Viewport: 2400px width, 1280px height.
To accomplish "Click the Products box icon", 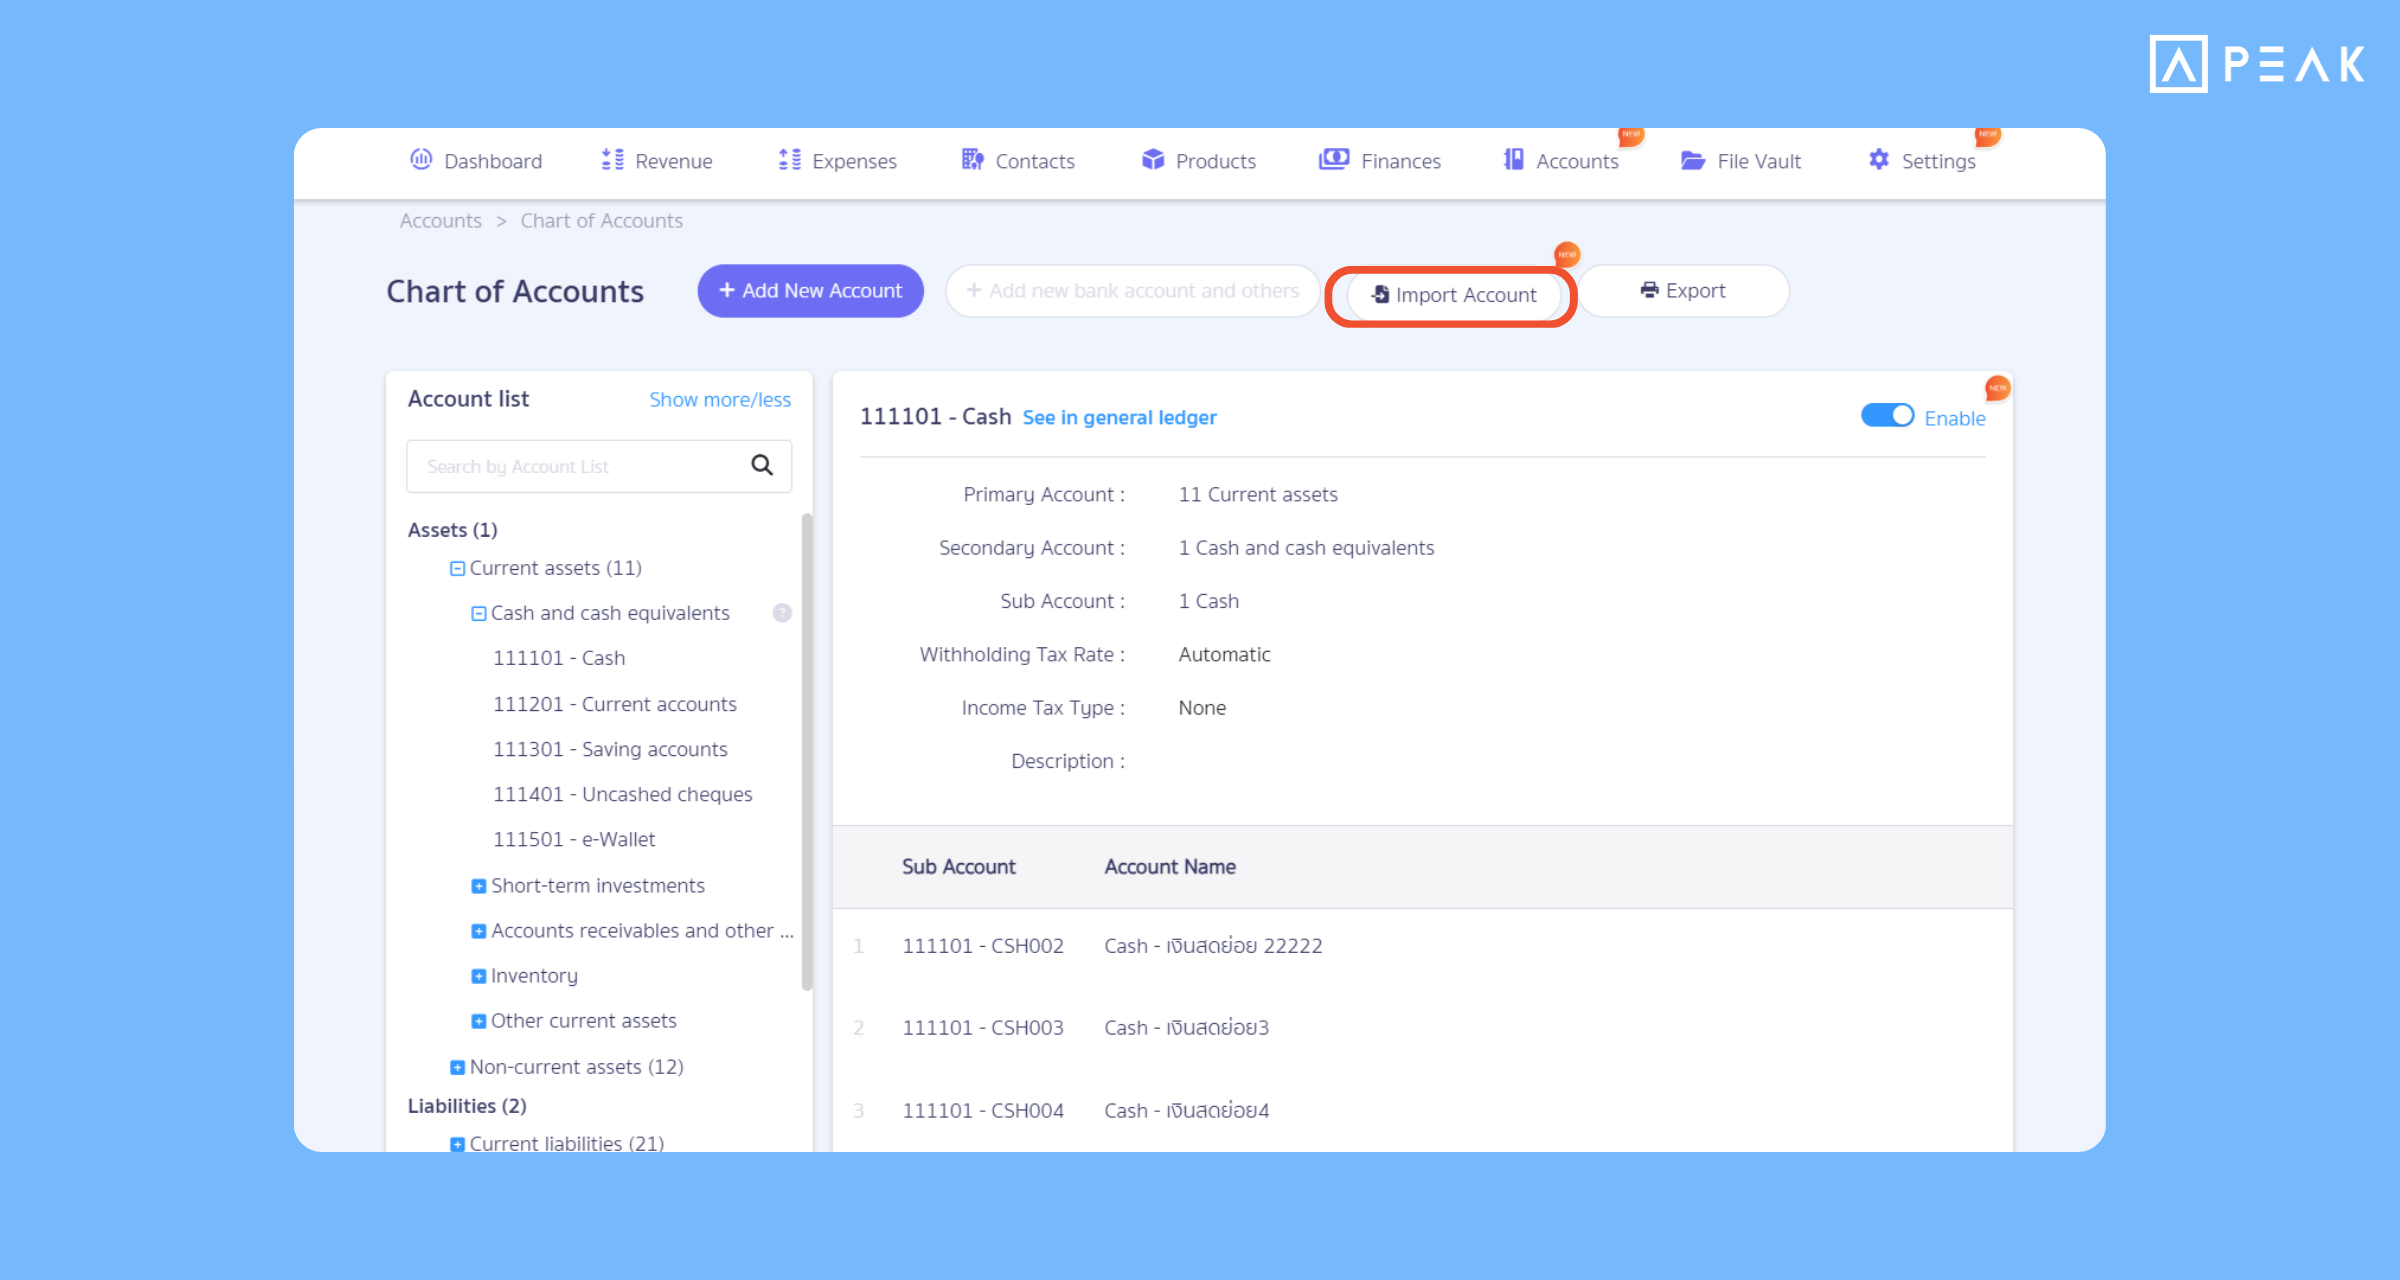I will 1153,160.
